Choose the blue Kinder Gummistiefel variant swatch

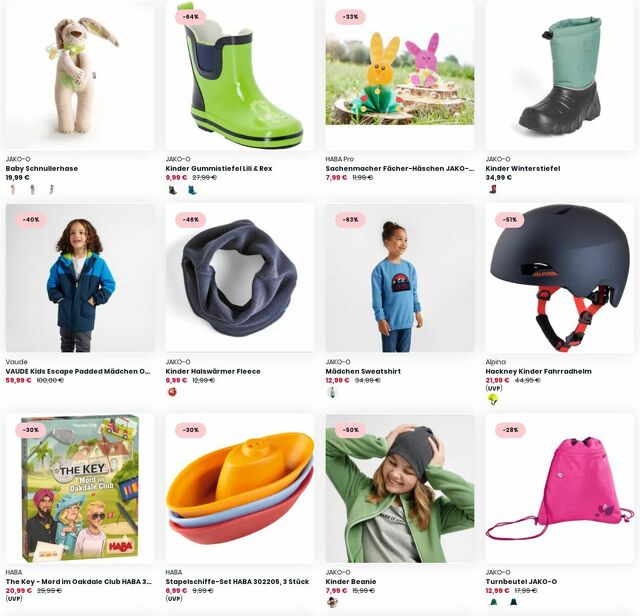pyautogui.click(x=192, y=190)
